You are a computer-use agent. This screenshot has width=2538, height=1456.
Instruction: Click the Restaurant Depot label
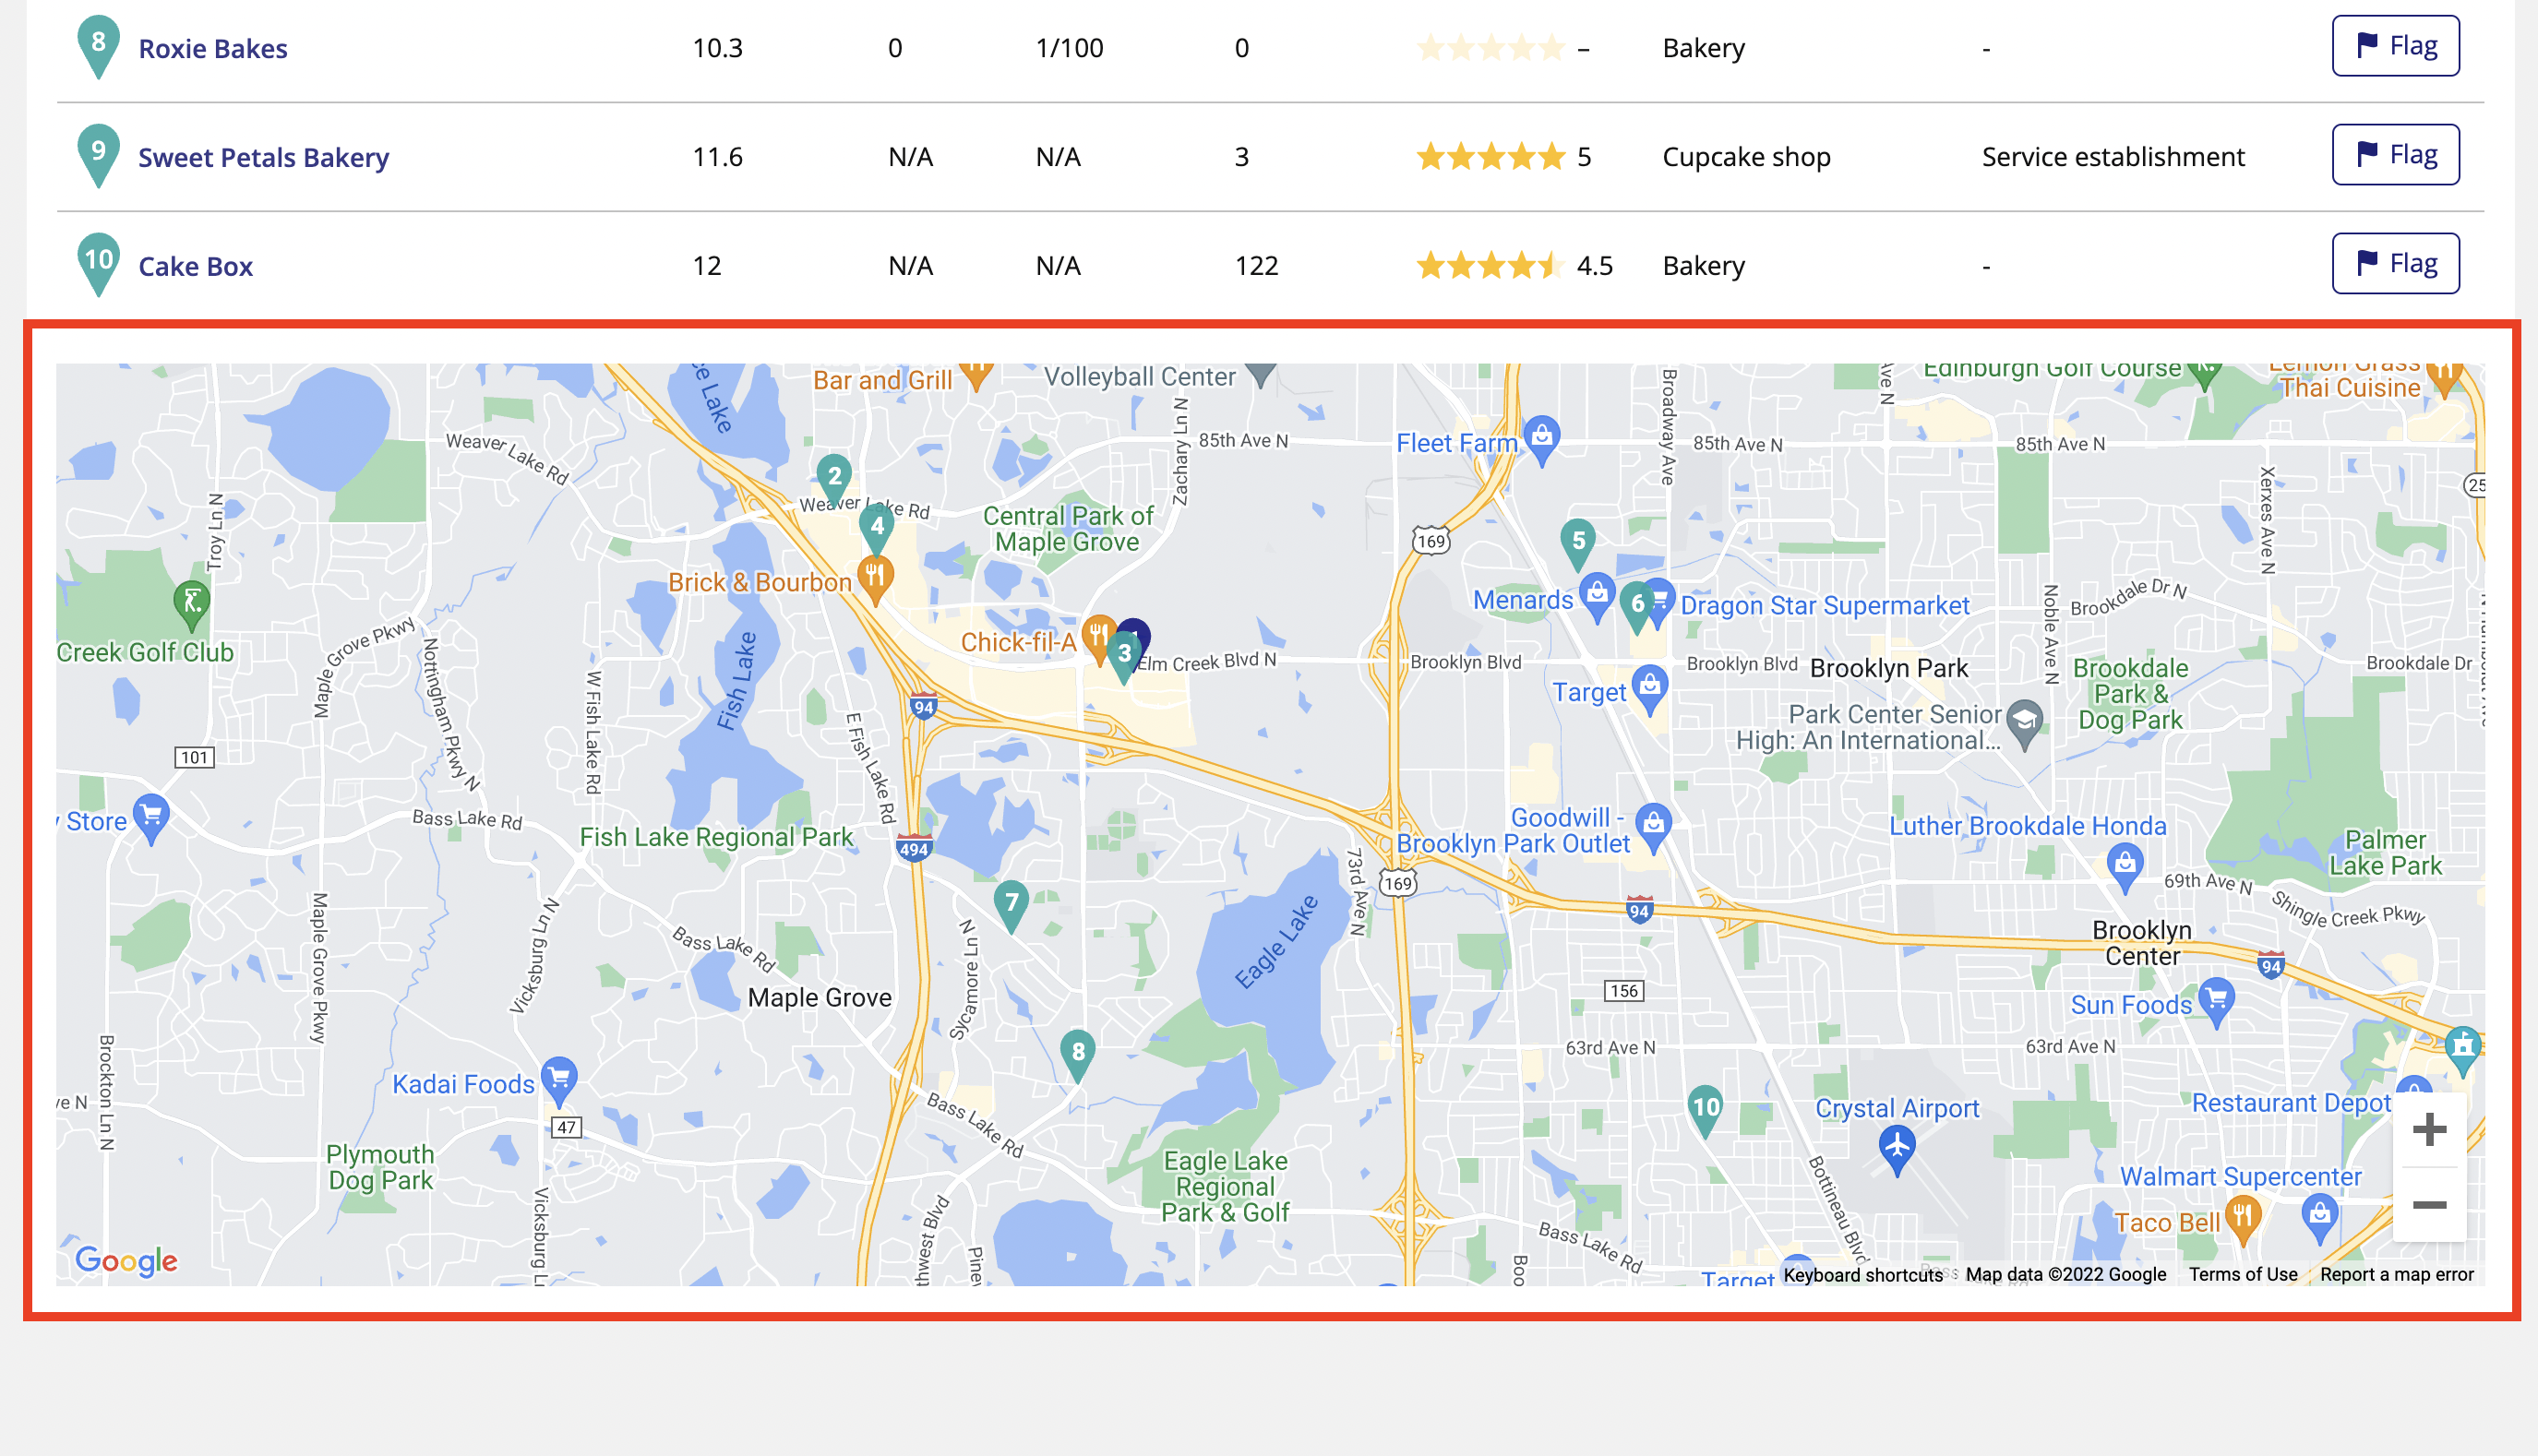[x=2292, y=1103]
